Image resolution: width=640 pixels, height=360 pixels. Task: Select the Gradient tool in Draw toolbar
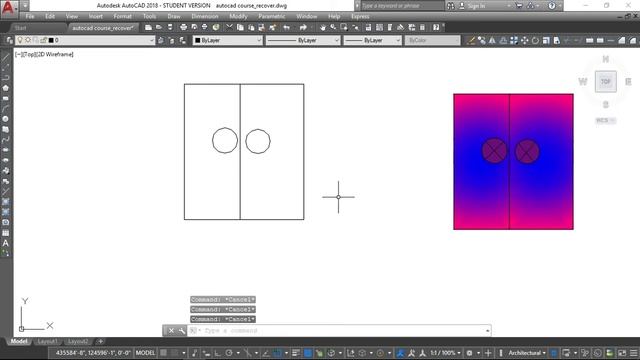[5, 212]
